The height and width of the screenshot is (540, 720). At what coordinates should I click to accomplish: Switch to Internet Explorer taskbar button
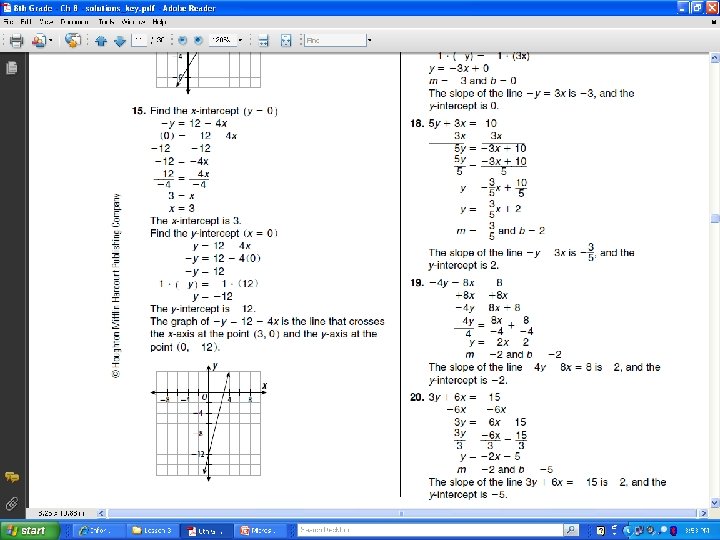[98, 530]
